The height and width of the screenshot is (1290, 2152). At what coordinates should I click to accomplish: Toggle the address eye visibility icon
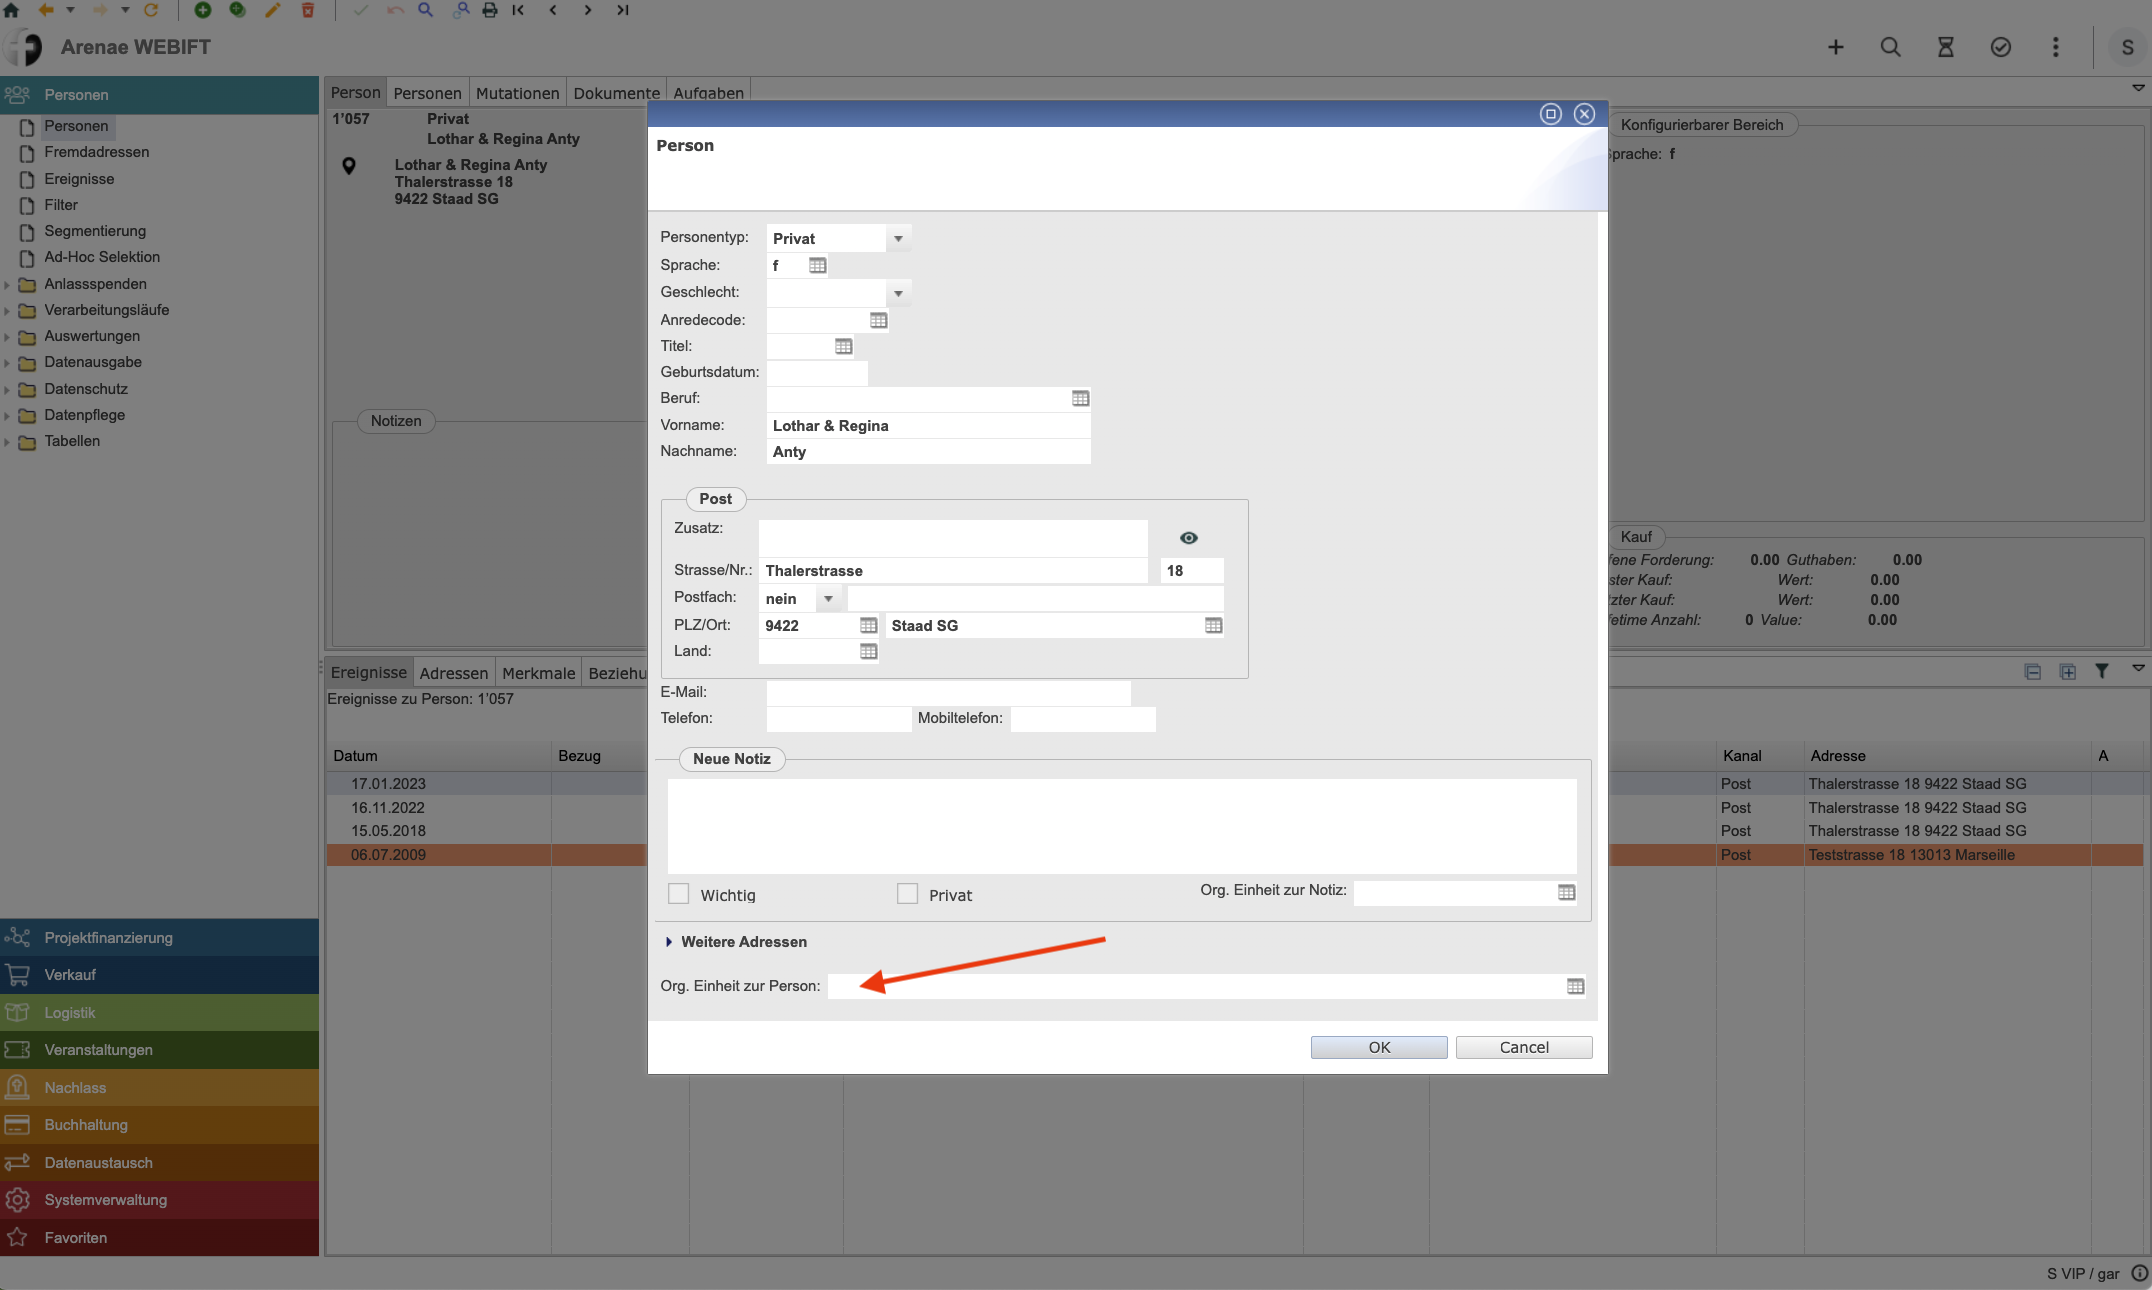pos(1188,538)
